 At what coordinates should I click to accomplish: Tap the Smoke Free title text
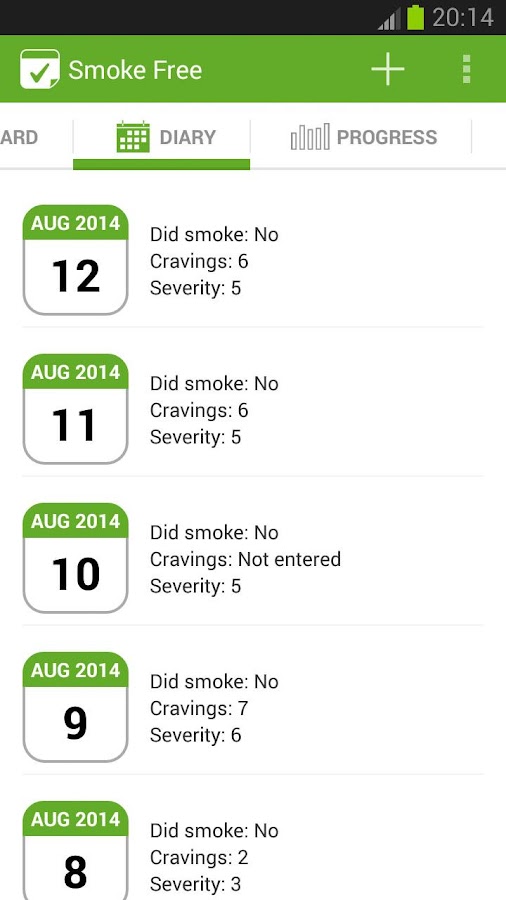point(135,70)
